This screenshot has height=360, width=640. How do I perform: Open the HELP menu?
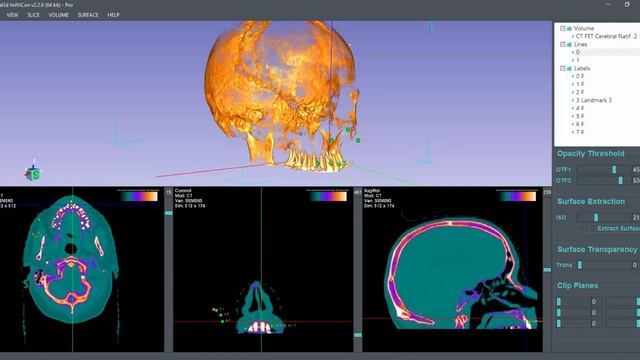pos(113,15)
